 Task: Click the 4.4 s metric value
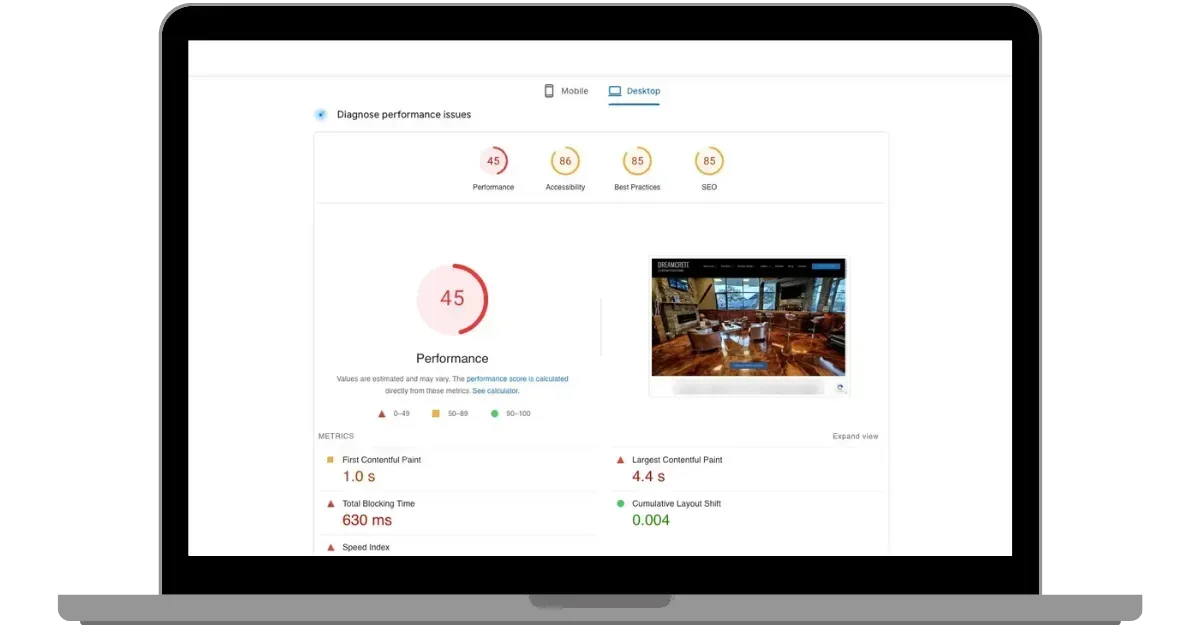(649, 477)
